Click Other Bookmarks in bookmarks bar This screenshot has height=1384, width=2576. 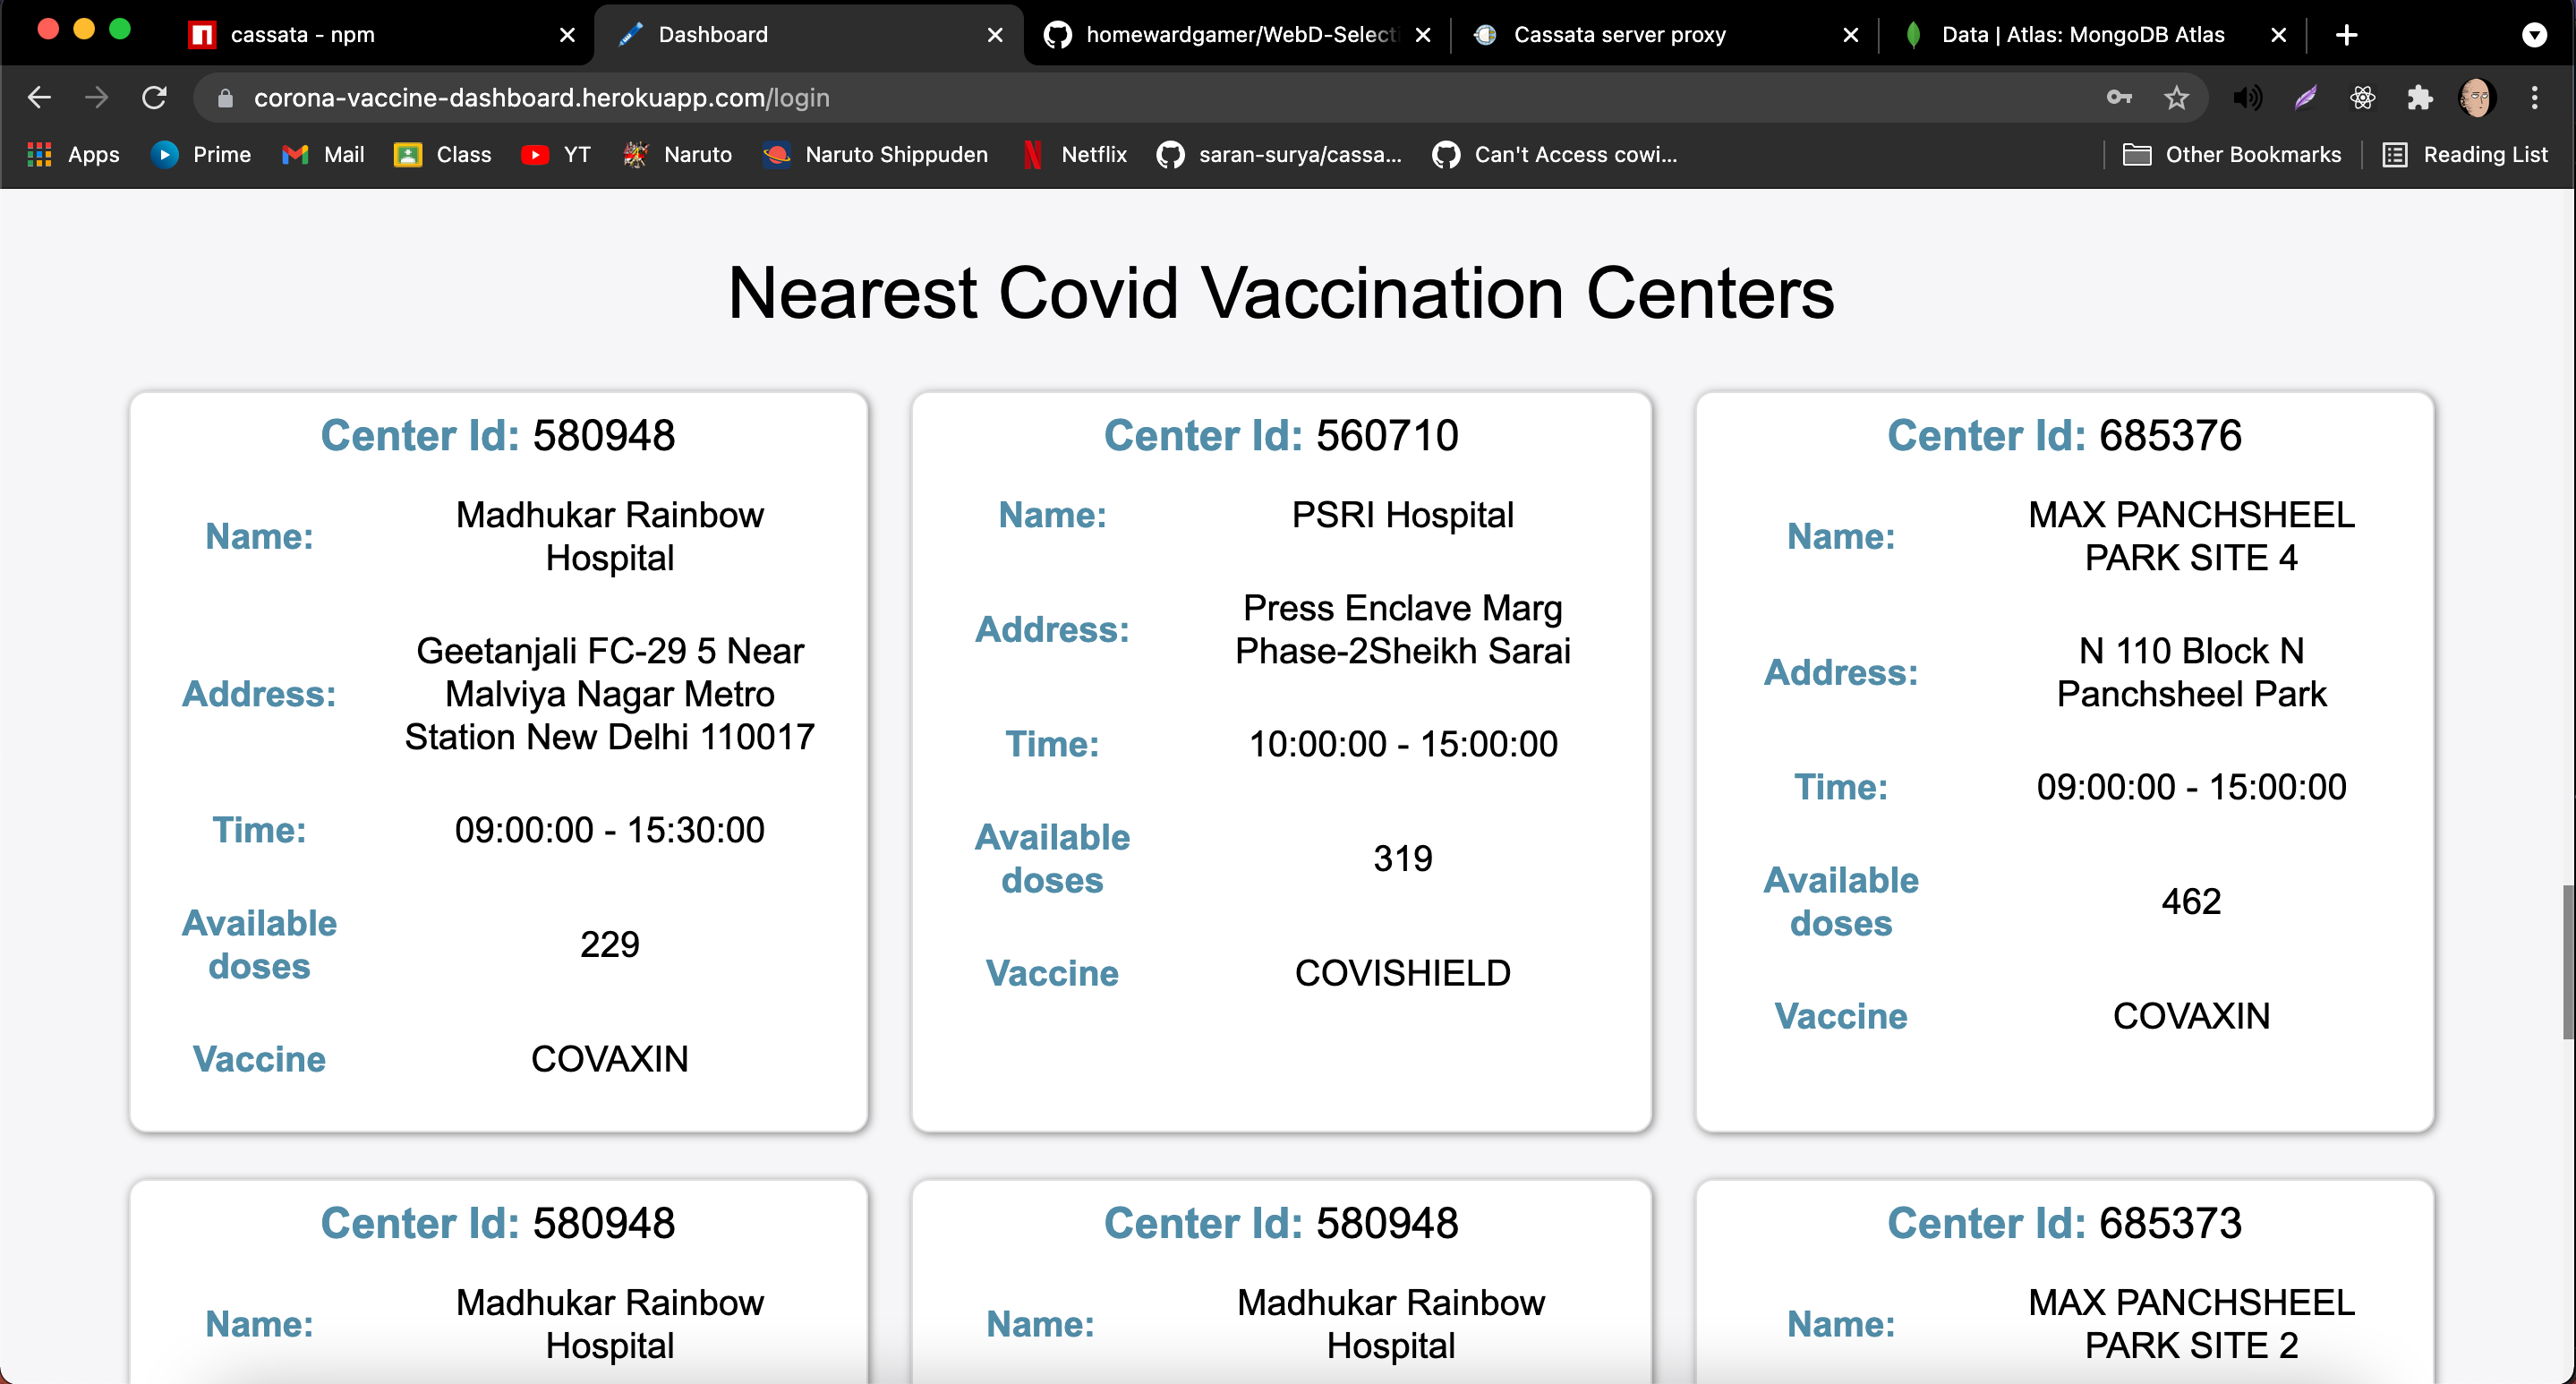2232,155
